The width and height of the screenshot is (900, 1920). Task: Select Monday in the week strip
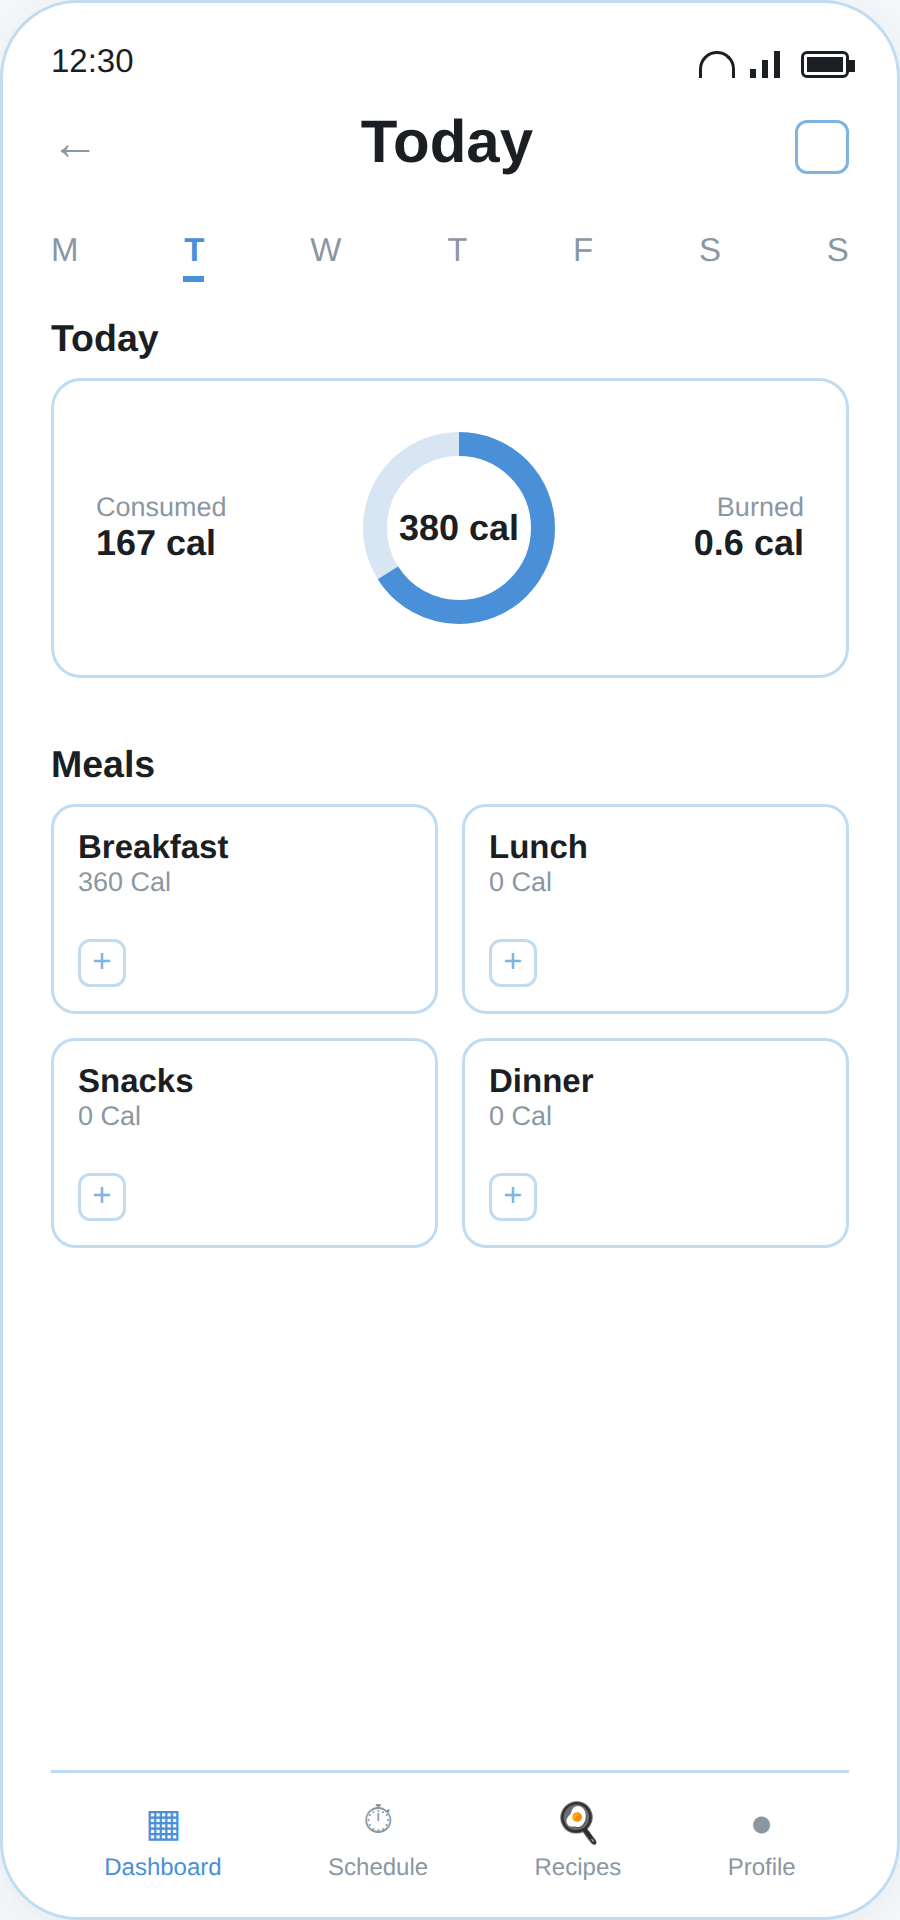65,250
